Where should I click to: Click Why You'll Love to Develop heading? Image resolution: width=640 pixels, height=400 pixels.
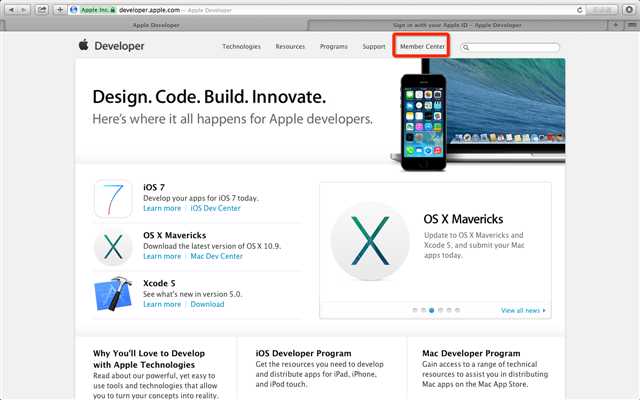click(149, 359)
